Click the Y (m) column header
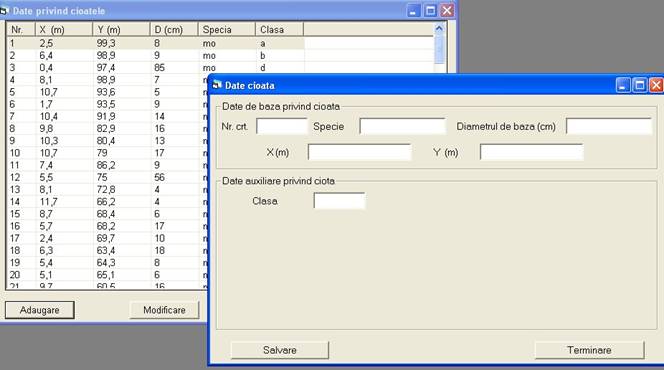 click(x=121, y=30)
